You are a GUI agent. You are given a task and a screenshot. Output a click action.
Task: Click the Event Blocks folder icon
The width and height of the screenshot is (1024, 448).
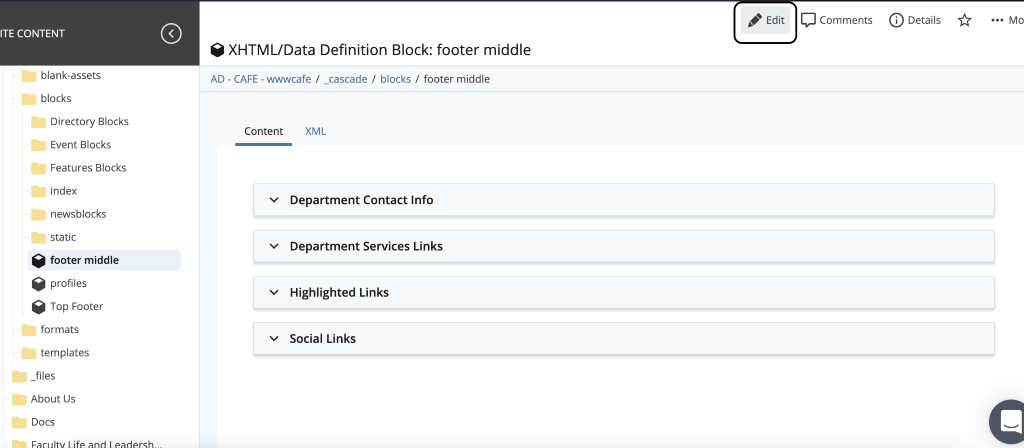(x=39, y=144)
